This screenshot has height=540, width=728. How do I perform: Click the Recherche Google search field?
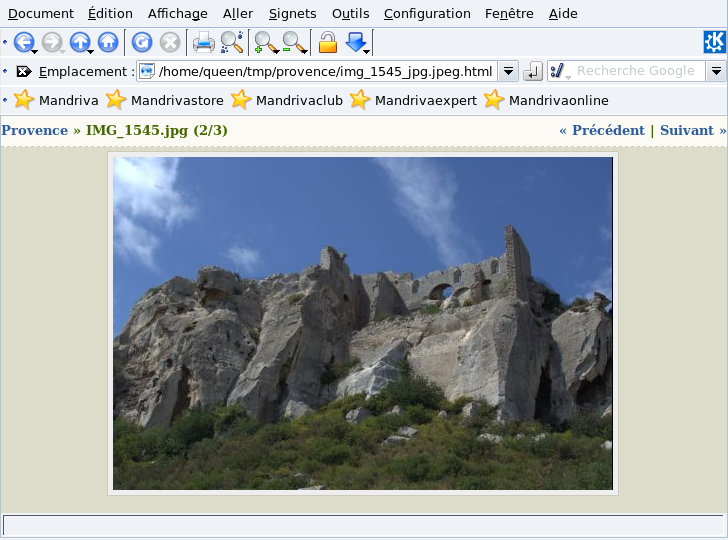coord(636,71)
